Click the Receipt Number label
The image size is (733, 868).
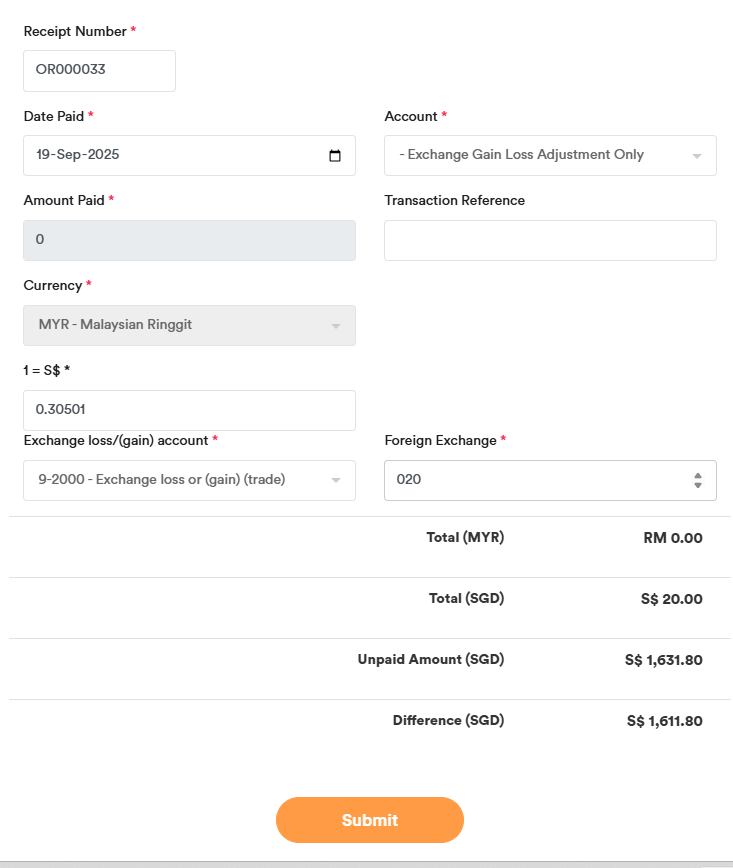click(75, 32)
